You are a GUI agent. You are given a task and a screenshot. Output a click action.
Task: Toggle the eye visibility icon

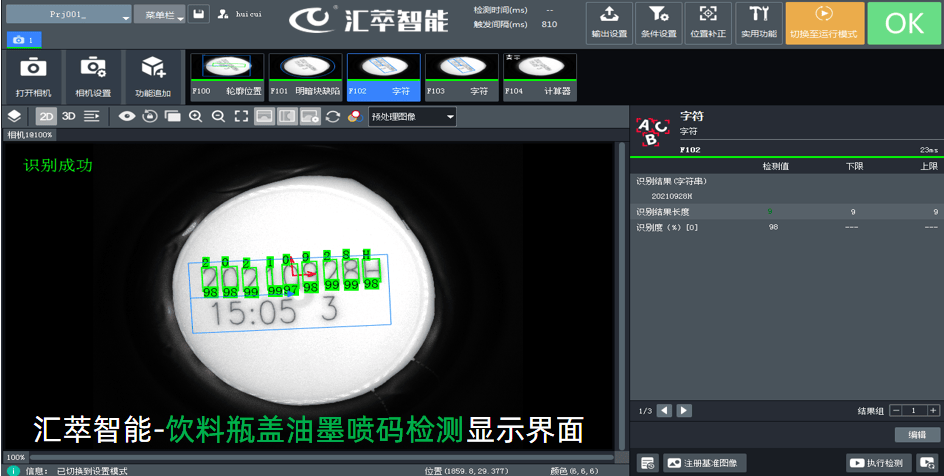pos(127,116)
